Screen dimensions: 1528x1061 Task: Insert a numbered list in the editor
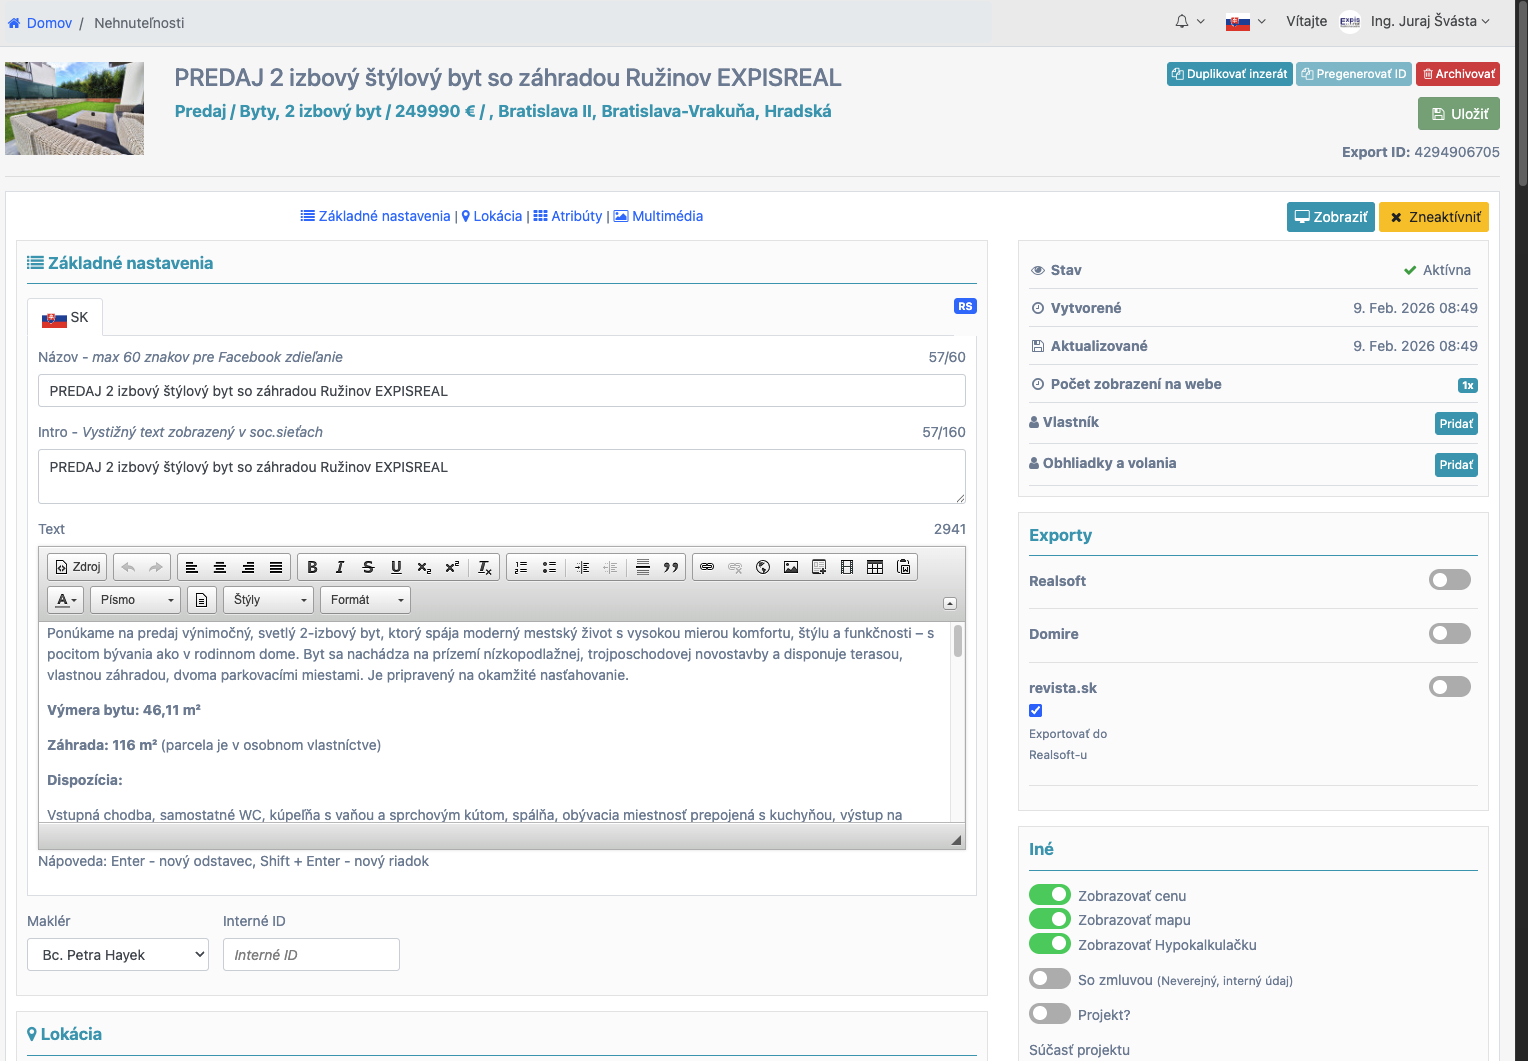521,567
